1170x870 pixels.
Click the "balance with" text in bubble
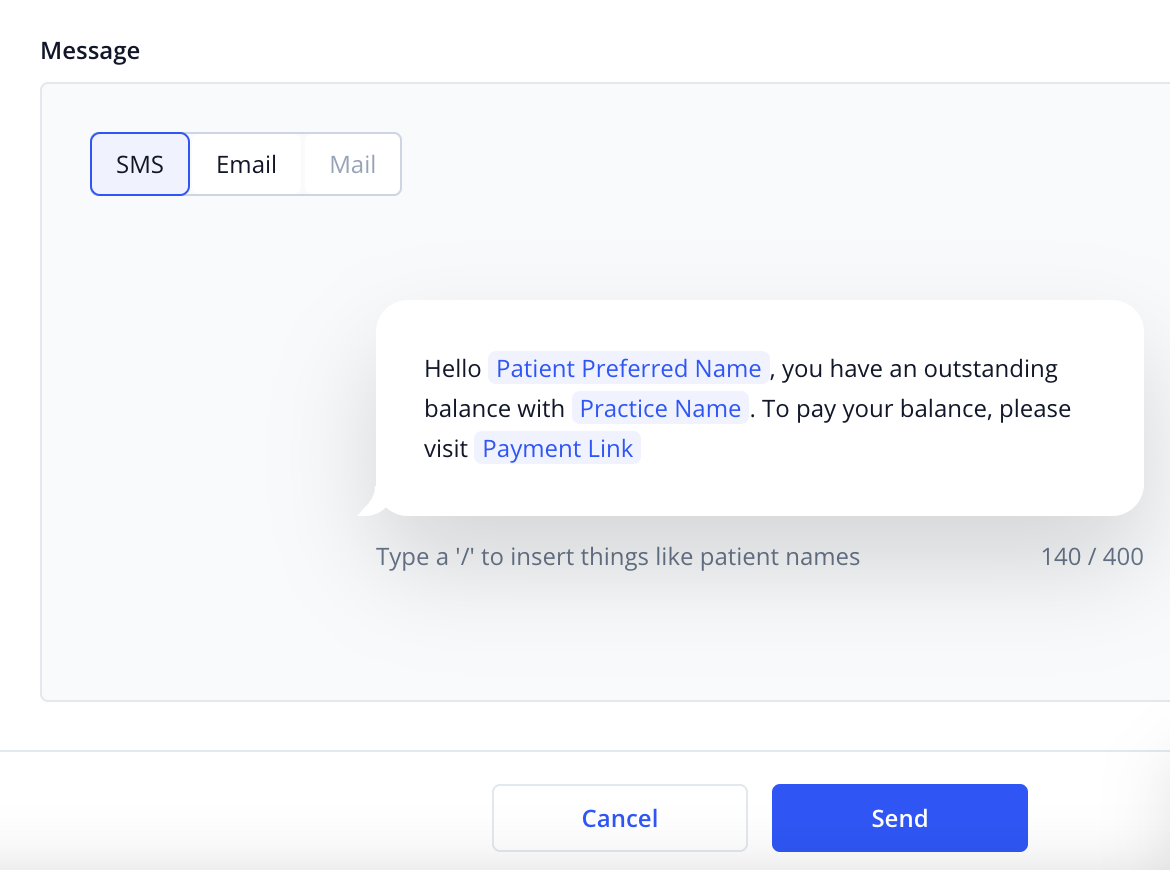[494, 409]
